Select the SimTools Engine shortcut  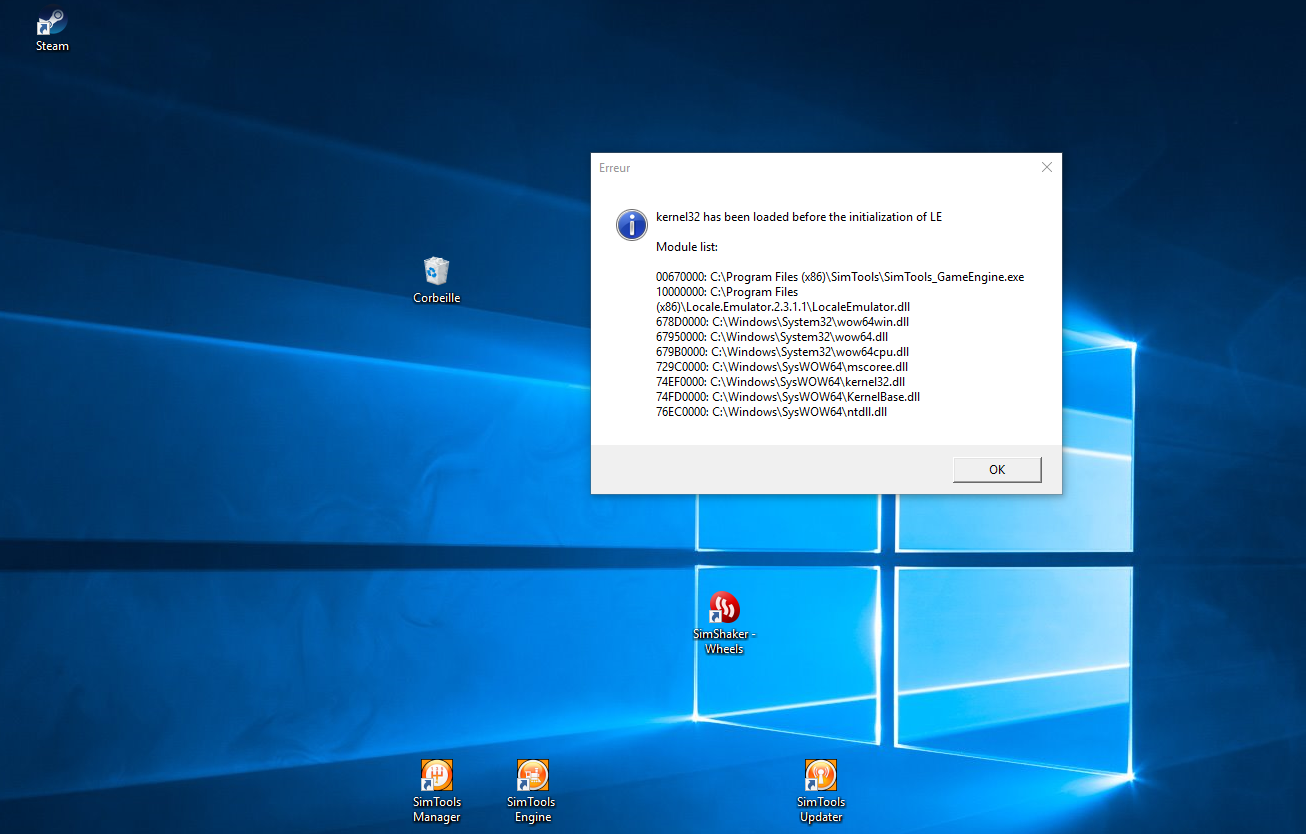tap(532, 791)
